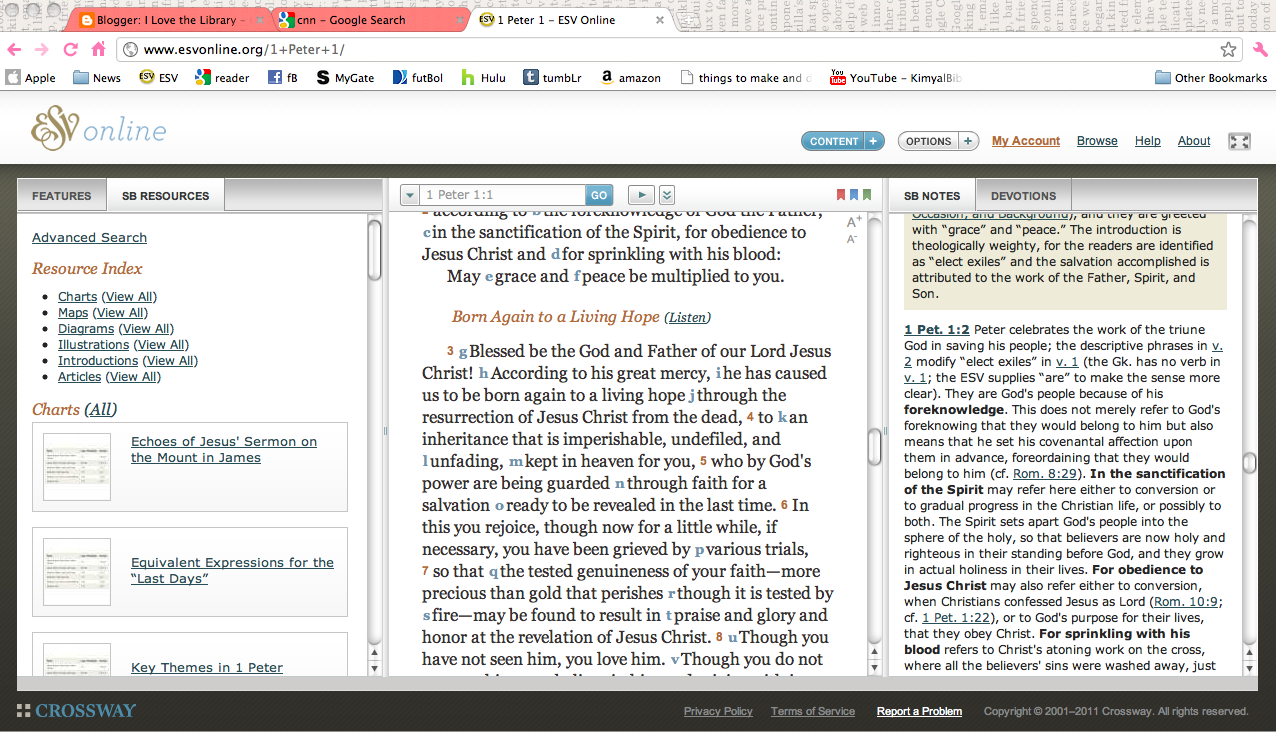This screenshot has height=732, width=1276.
Task: Expand the OPTIONS plus menu
Action: coord(968,141)
